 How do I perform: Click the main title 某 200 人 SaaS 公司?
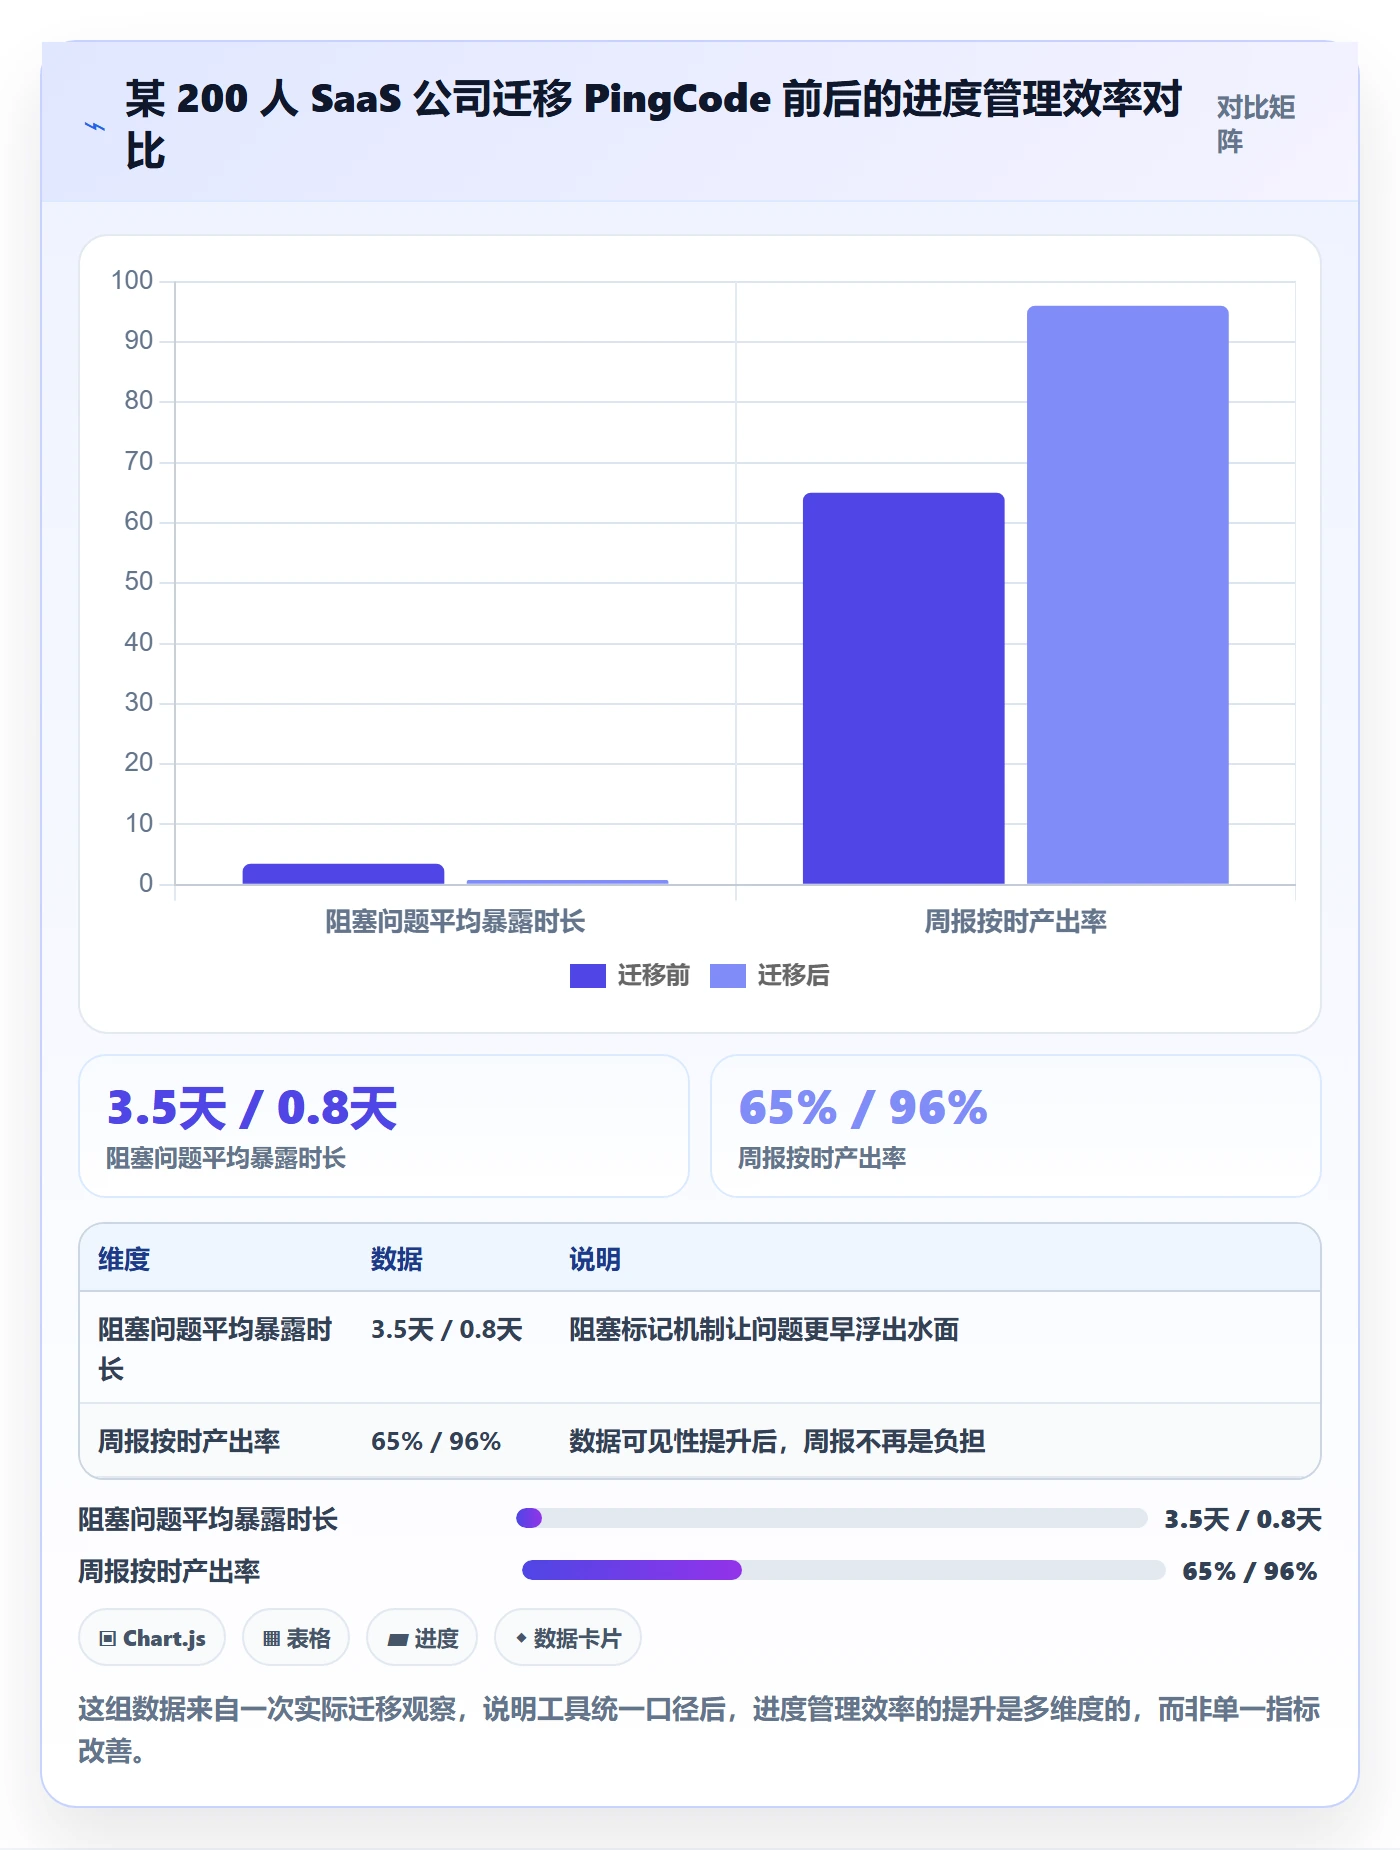coord(653,125)
